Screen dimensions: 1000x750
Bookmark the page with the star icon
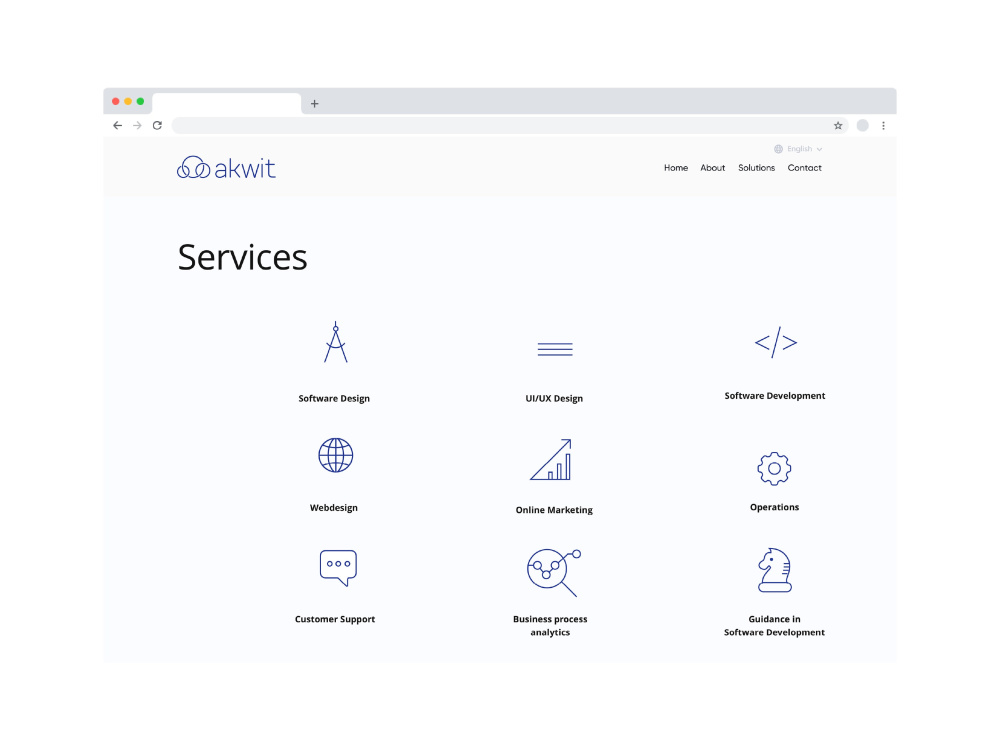pyautogui.click(x=838, y=126)
